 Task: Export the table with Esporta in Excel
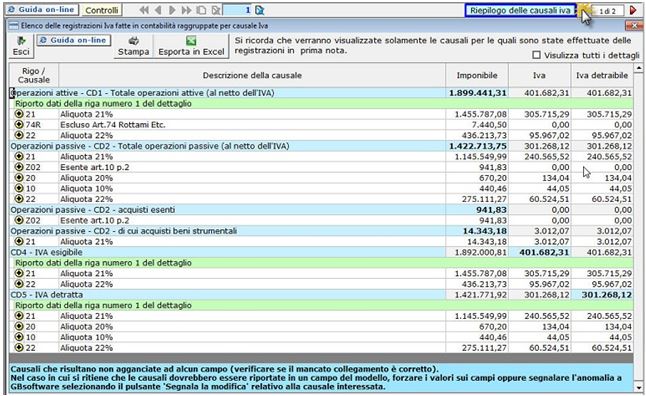[191, 46]
